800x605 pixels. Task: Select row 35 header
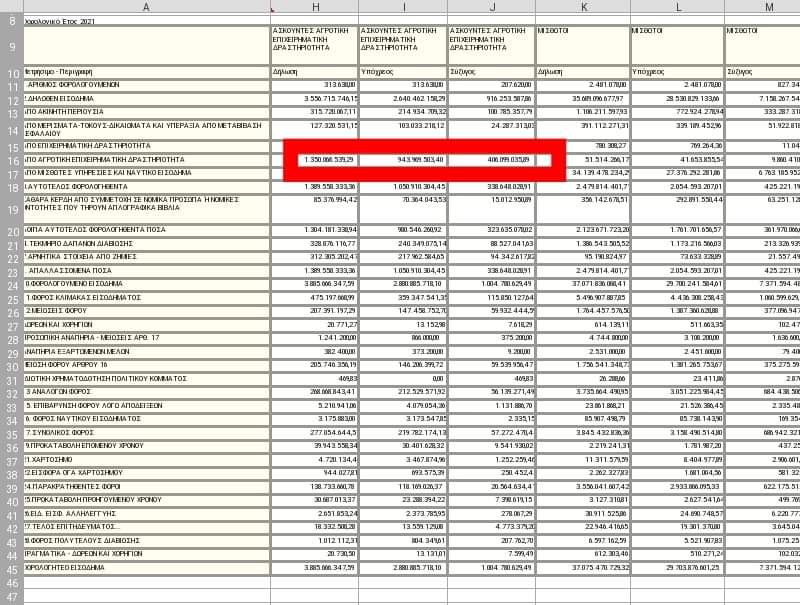tap(12, 434)
